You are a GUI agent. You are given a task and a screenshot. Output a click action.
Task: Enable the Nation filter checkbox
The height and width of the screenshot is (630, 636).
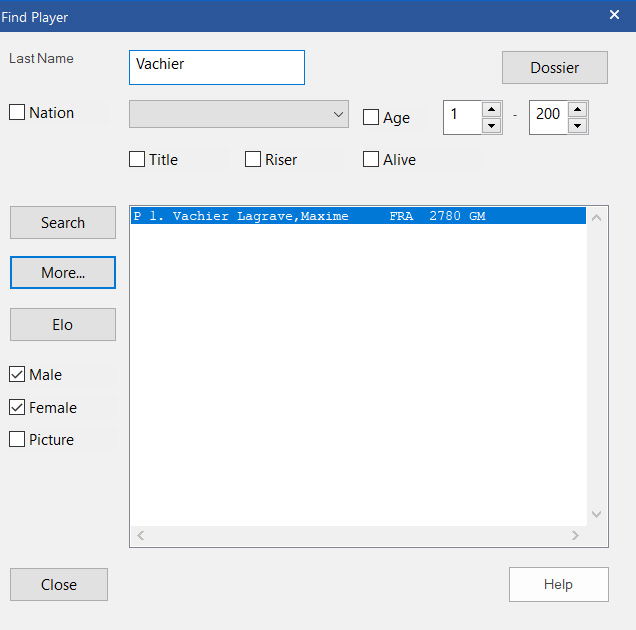tap(17, 113)
